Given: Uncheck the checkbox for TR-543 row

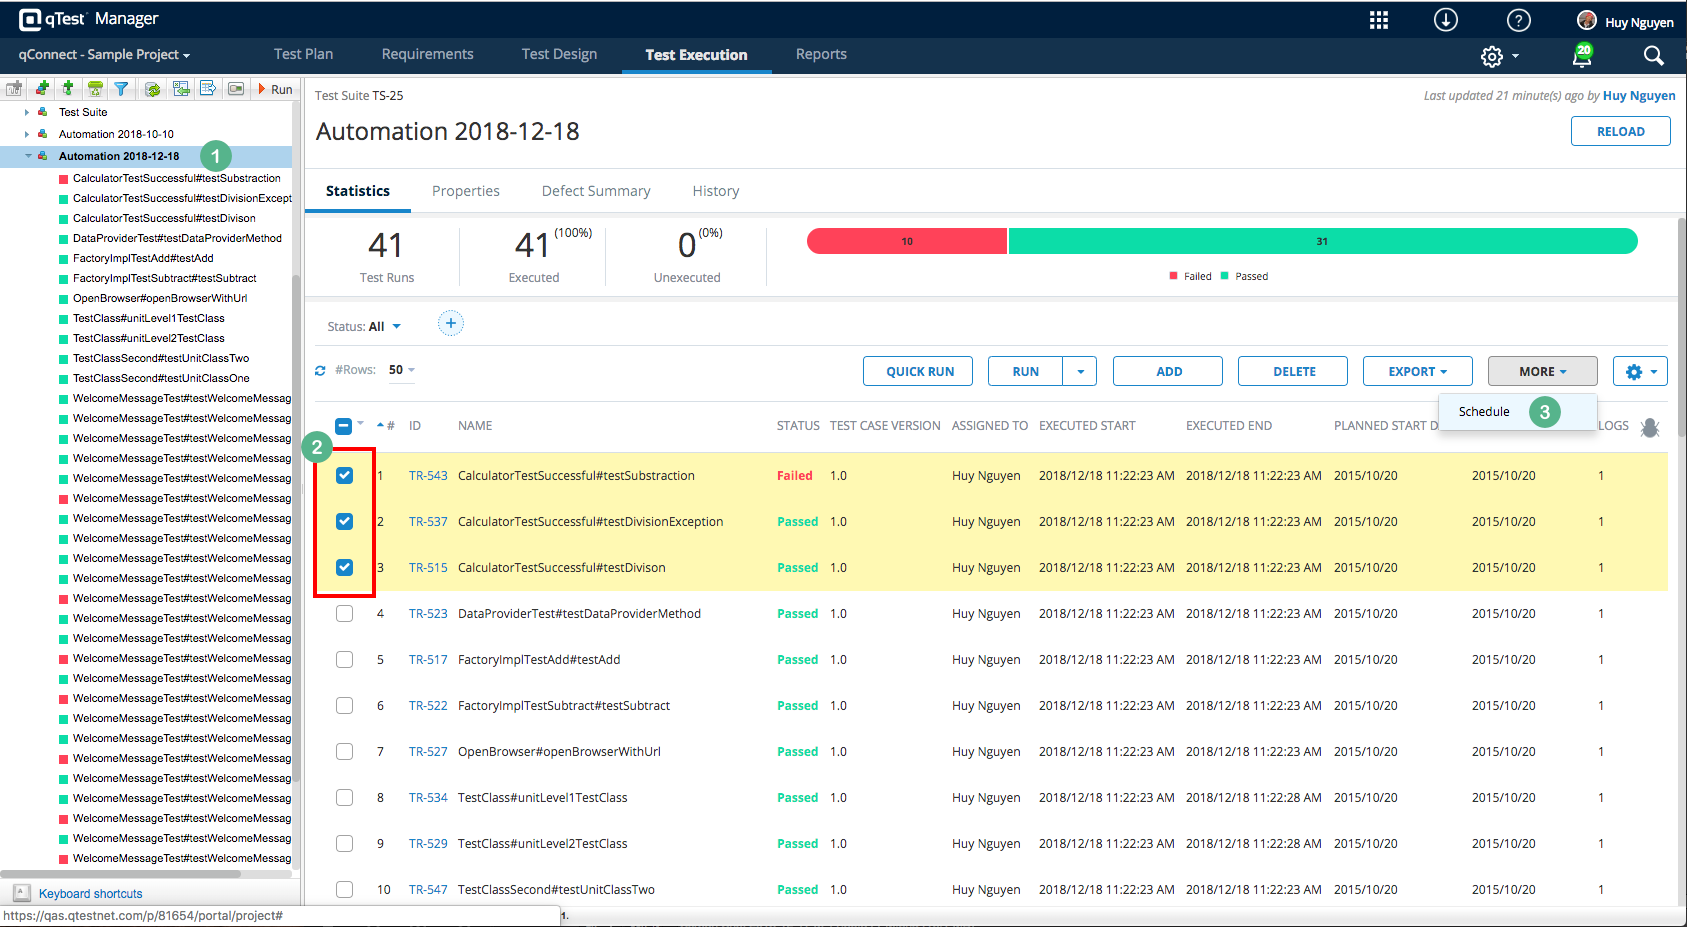Looking at the screenshot, I should coord(344,476).
